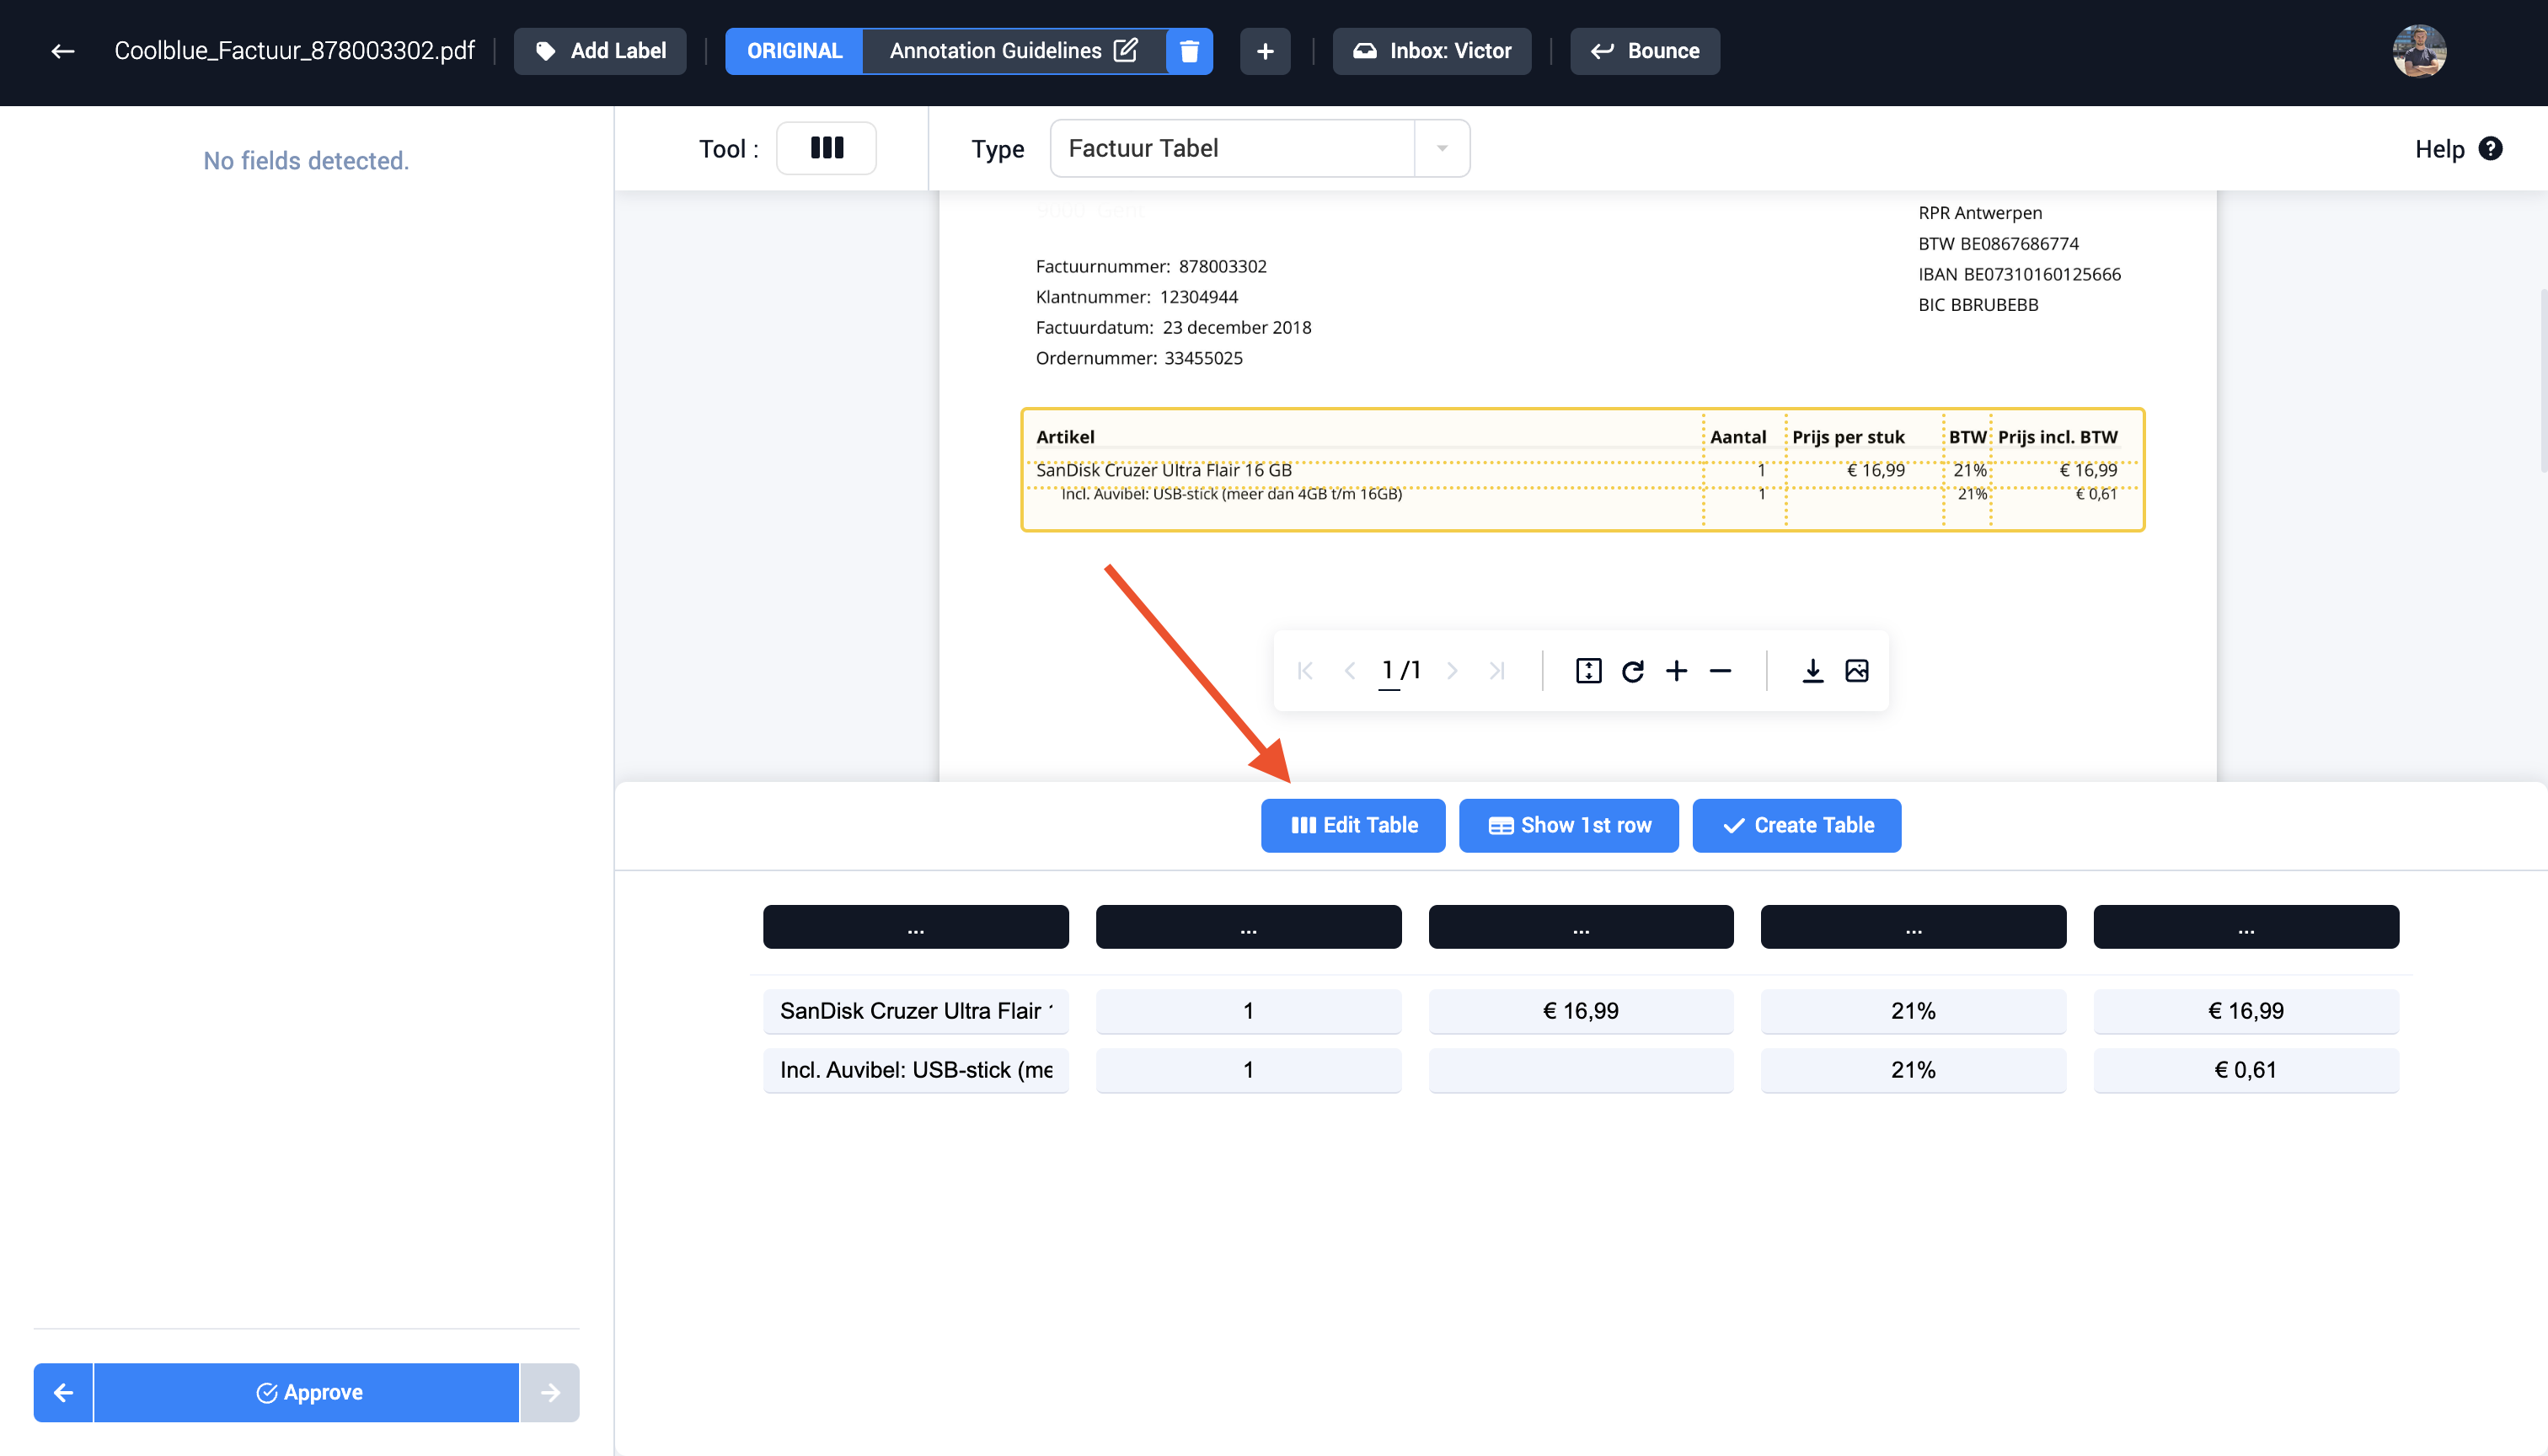This screenshot has width=2548, height=1456.
Task: Toggle Show 1st row
Action: [x=1569, y=826]
